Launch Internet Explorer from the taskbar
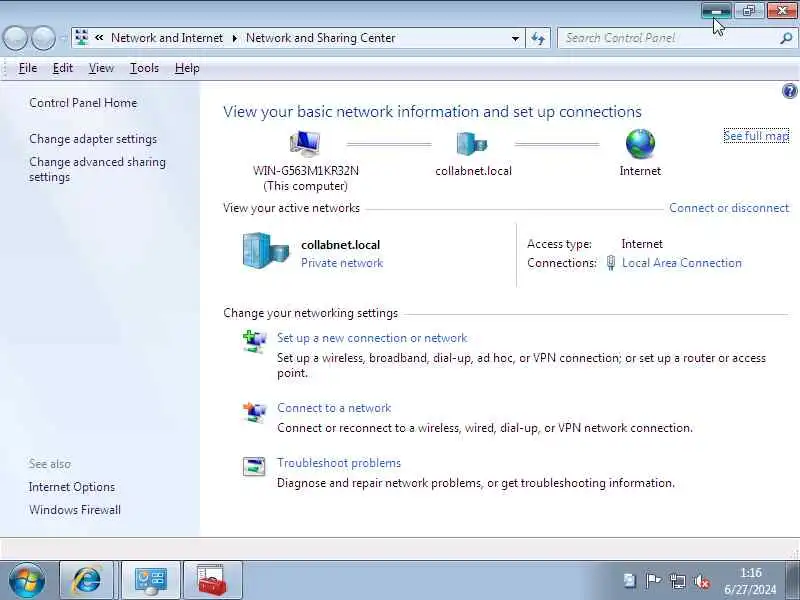The height and width of the screenshot is (600, 800). (x=86, y=581)
